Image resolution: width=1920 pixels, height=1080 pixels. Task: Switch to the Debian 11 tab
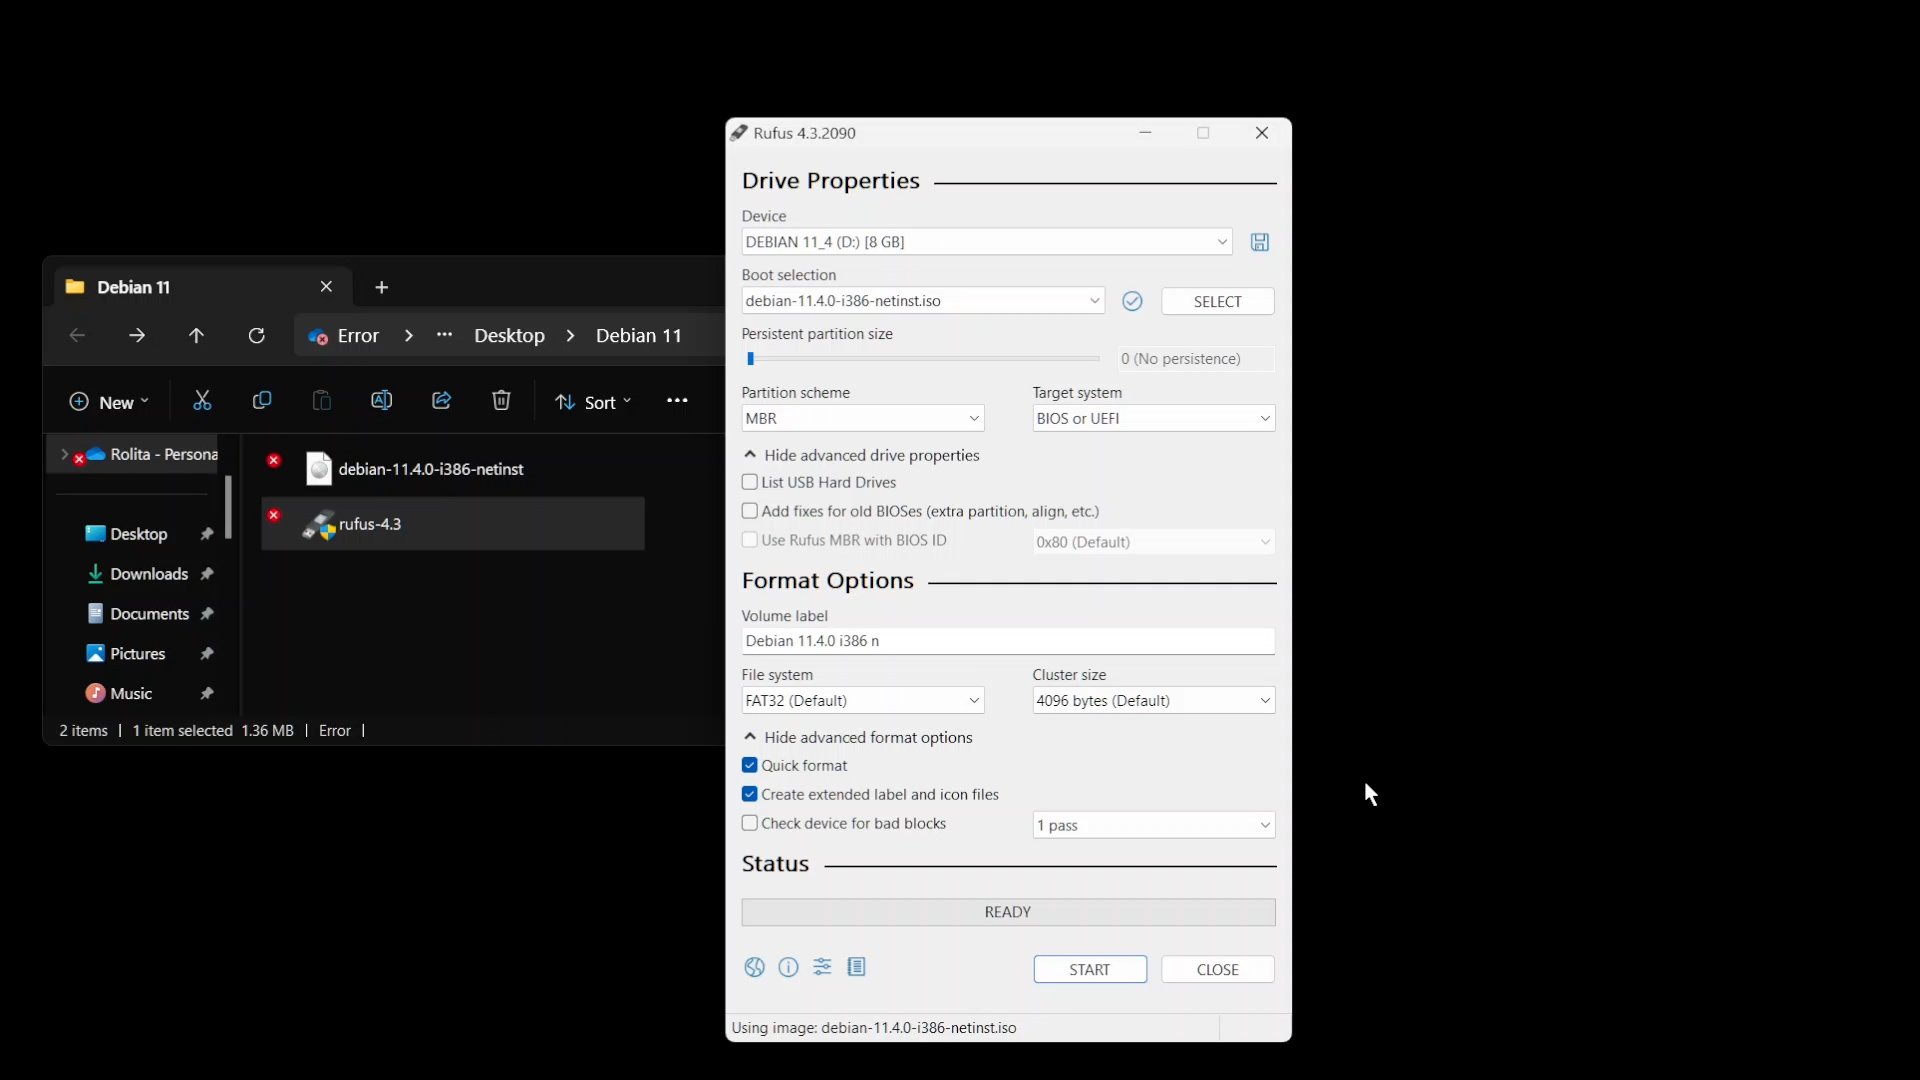click(x=134, y=287)
